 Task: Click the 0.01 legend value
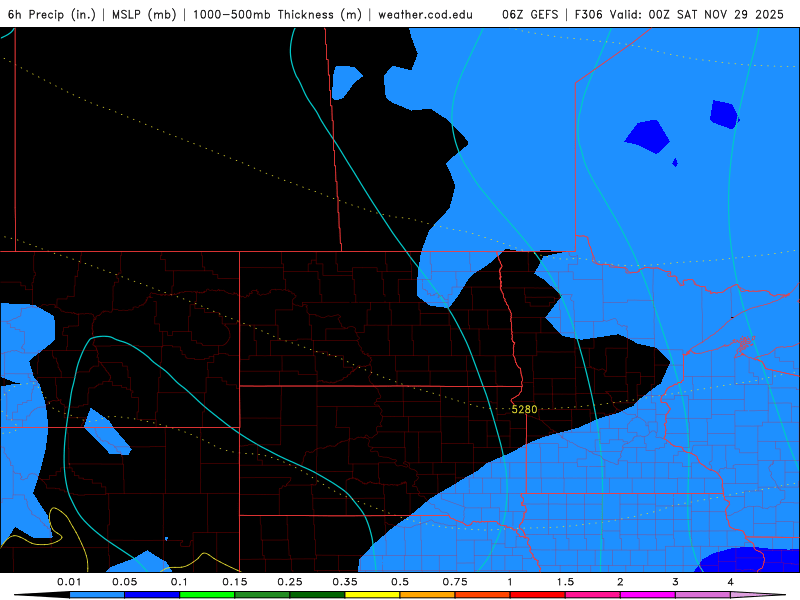[x=69, y=582]
